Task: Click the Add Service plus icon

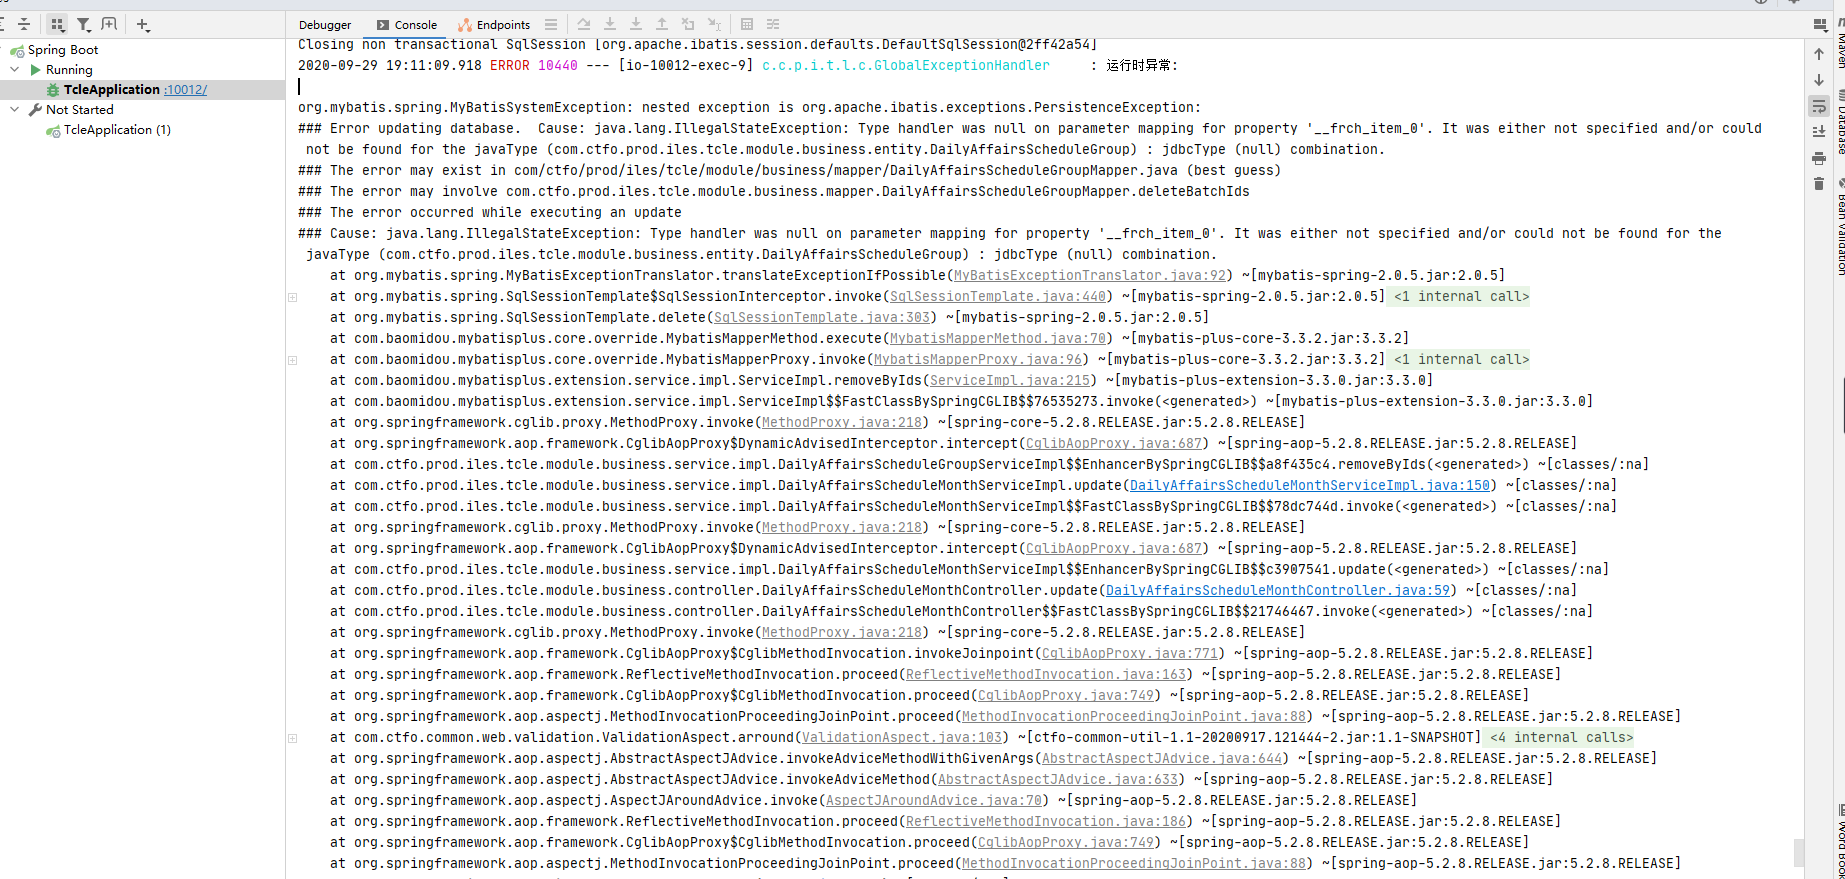Action: point(142,24)
